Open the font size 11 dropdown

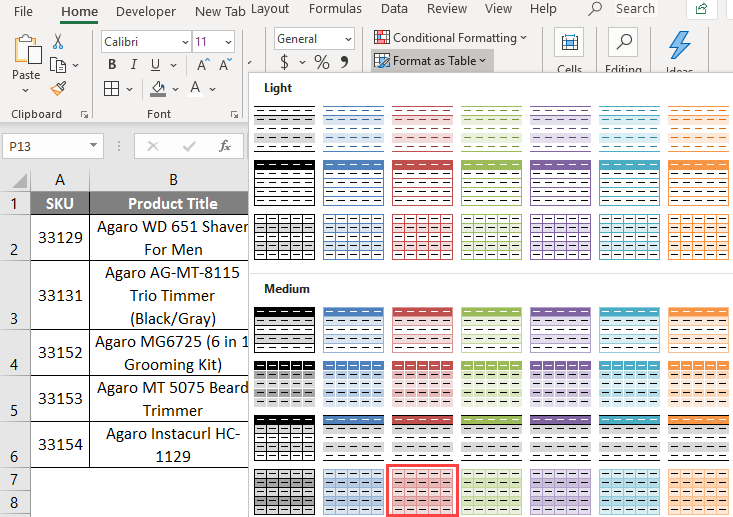228,42
